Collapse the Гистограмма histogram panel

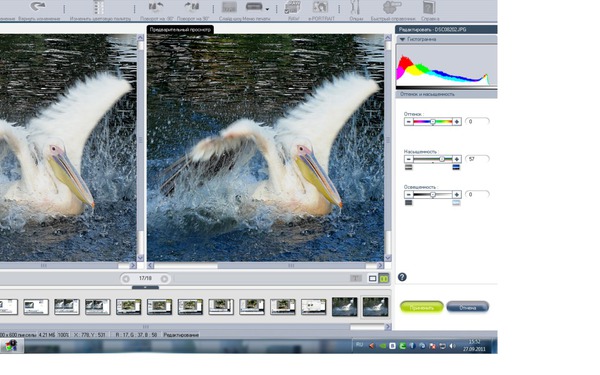click(x=402, y=39)
